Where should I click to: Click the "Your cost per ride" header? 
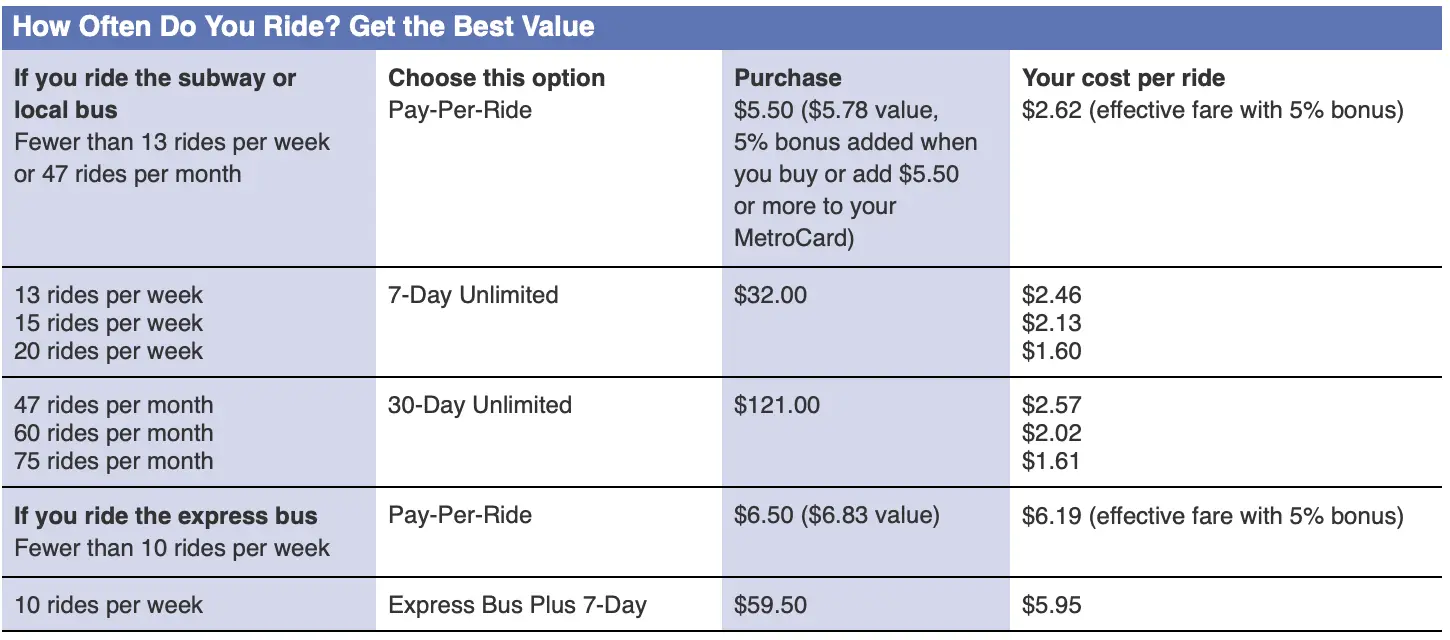[x=1123, y=78]
